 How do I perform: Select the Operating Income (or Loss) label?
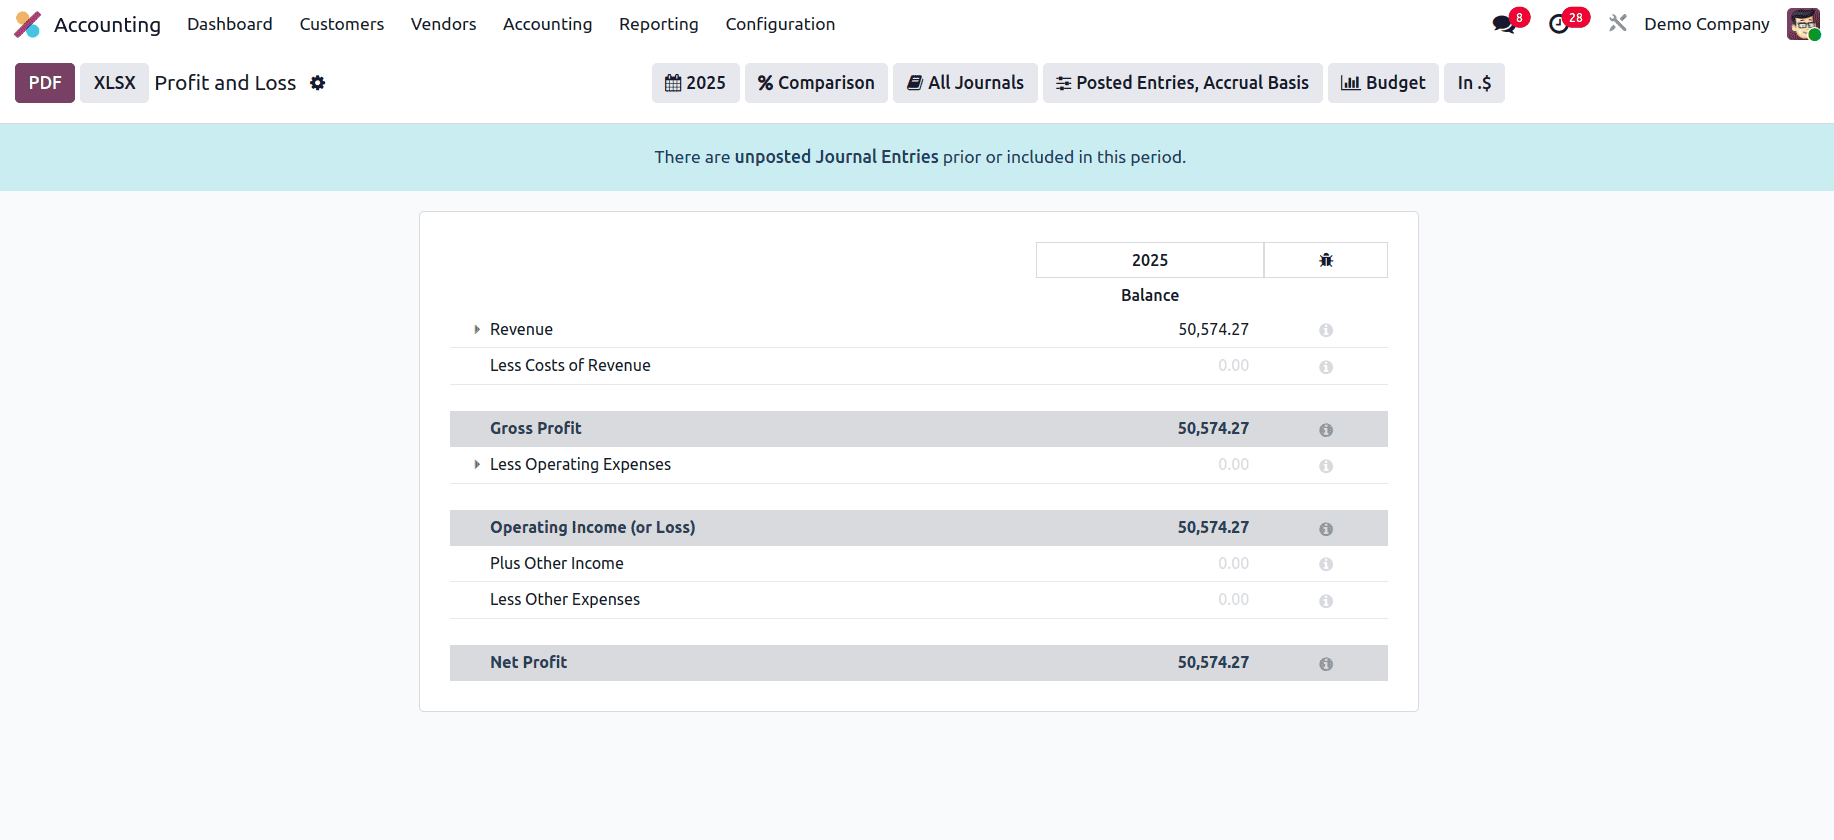point(593,527)
